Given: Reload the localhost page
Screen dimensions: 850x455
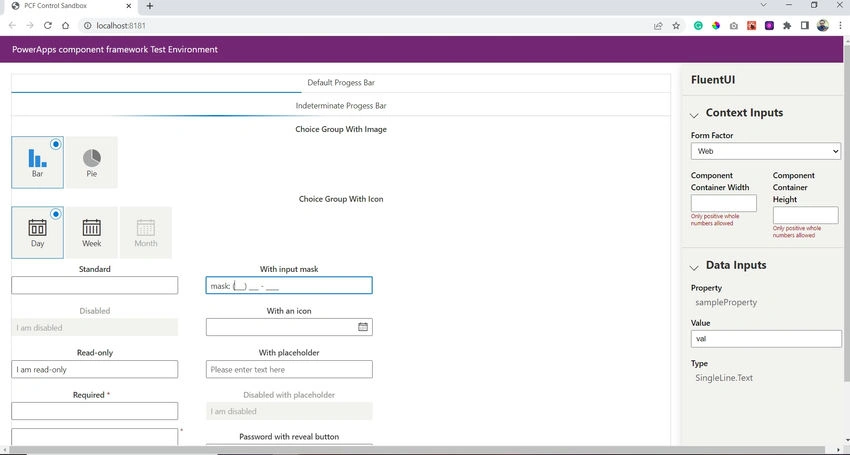Looking at the screenshot, I should click(x=48, y=25).
